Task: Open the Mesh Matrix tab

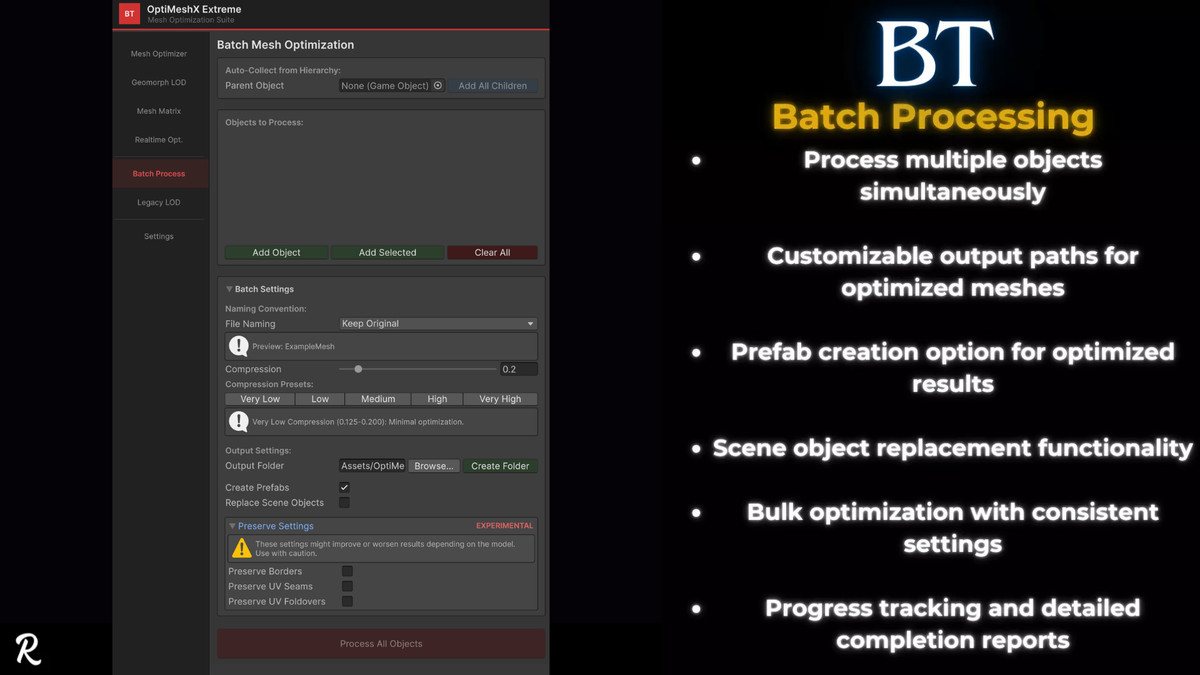Action: [159, 111]
